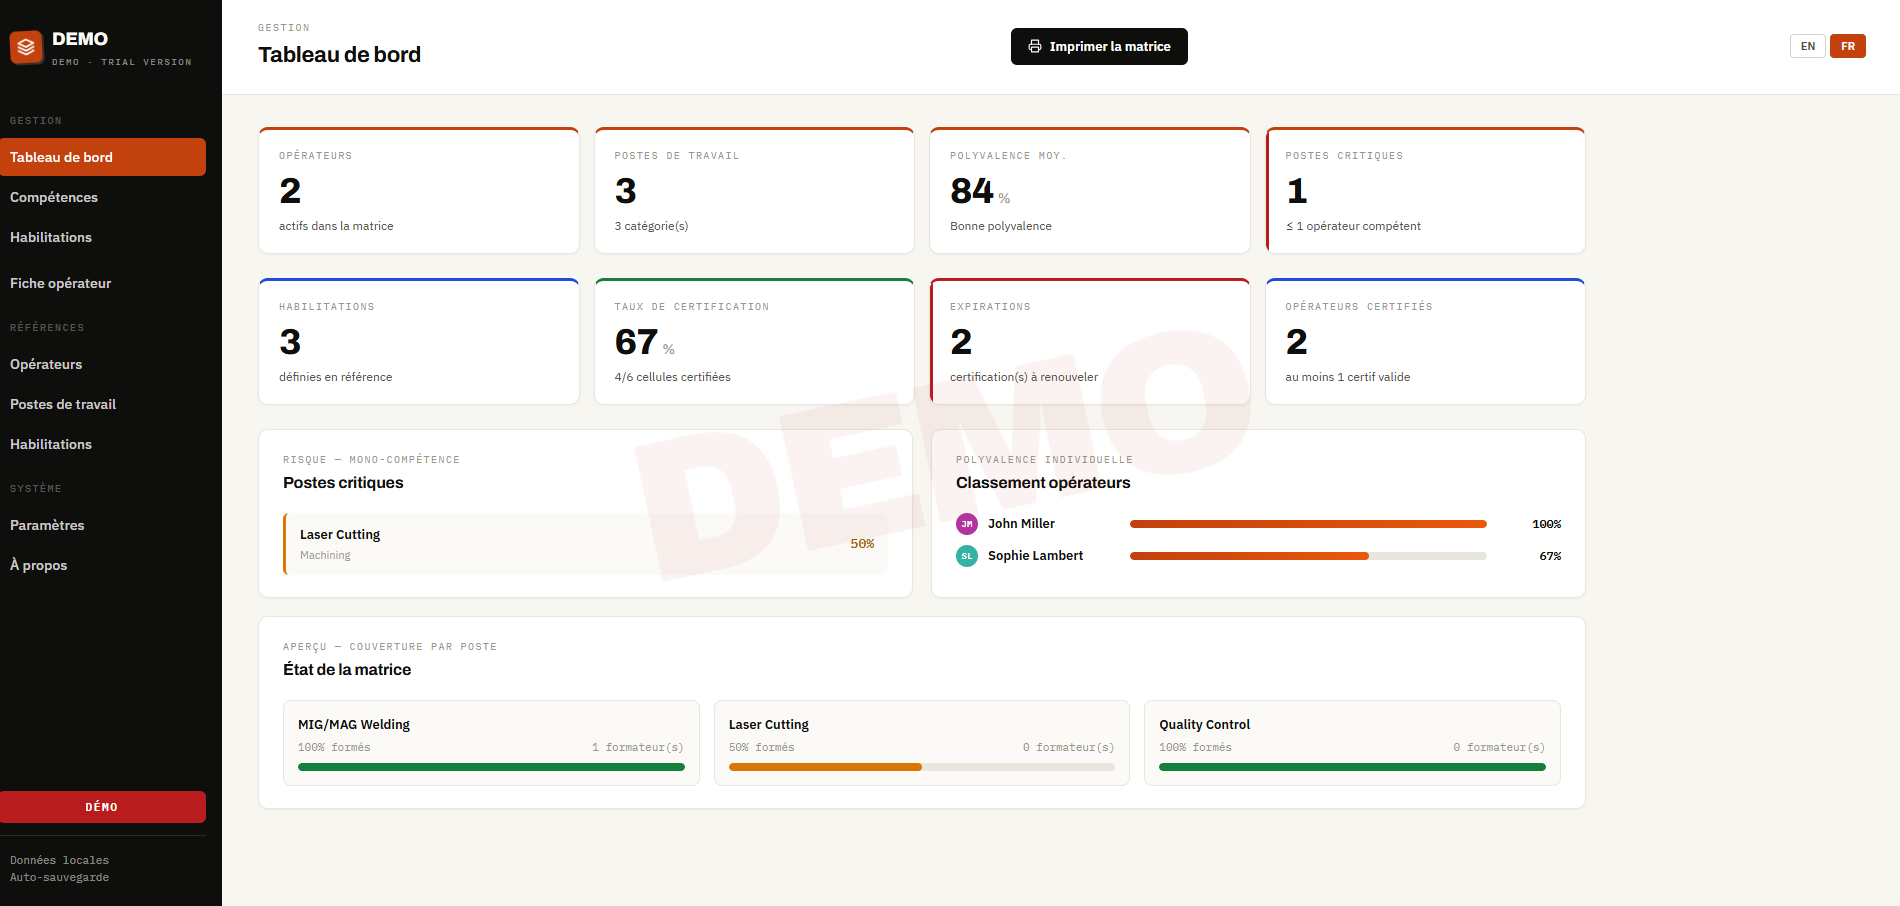Print the matrix with Imprimer la matrice
Screen dimensions: 1900x906
[1099, 46]
